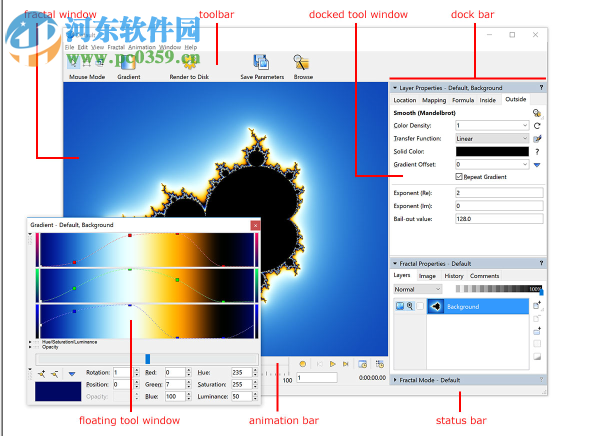Open the History tab in Fractal Properties
Image resolution: width=600 pixels, height=436 pixels.
[x=454, y=276]
